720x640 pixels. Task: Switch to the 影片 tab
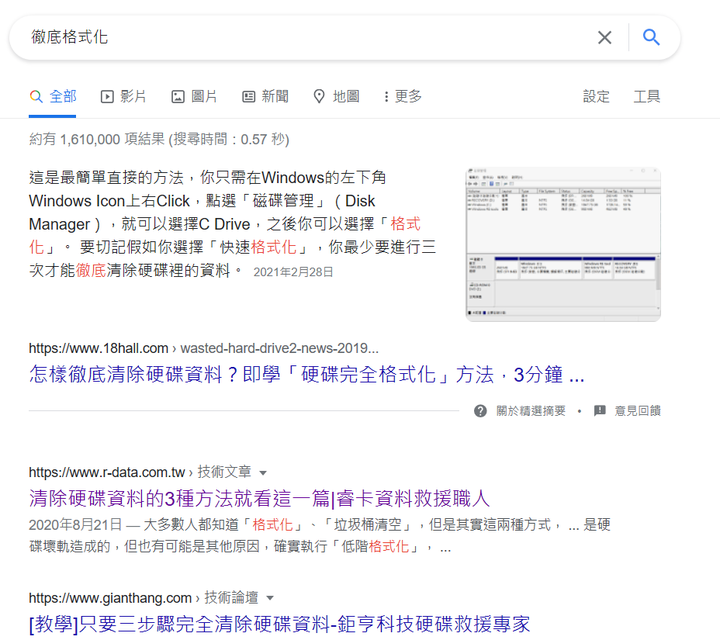[123, 96]
